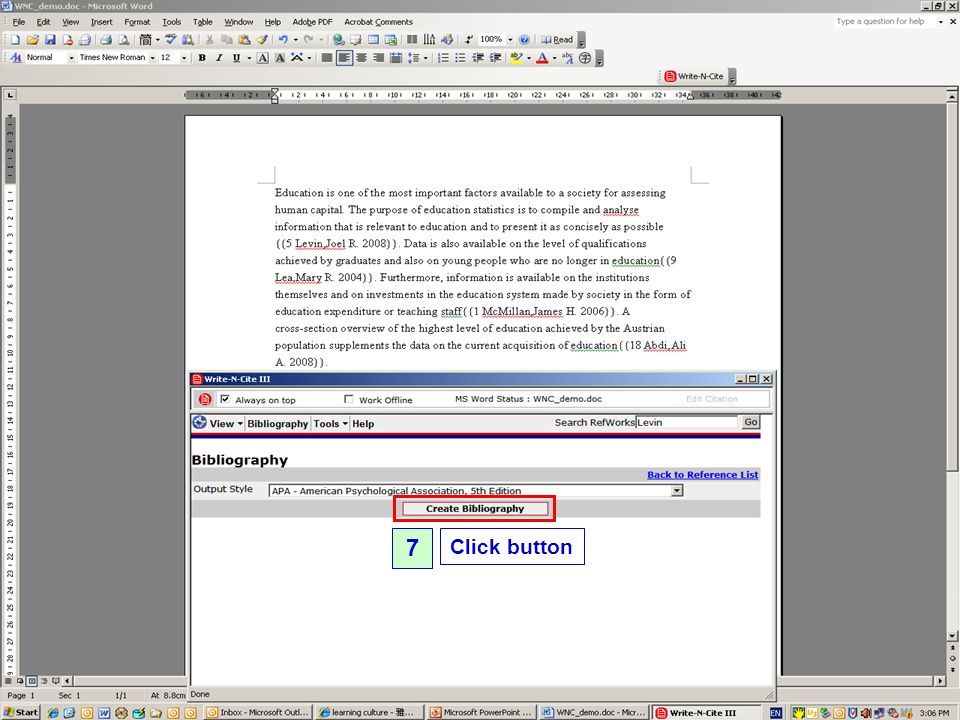Open Microsoft Word Help question mark icon
This screenshot has width=960, height=720.
click(x=524, y=40)
